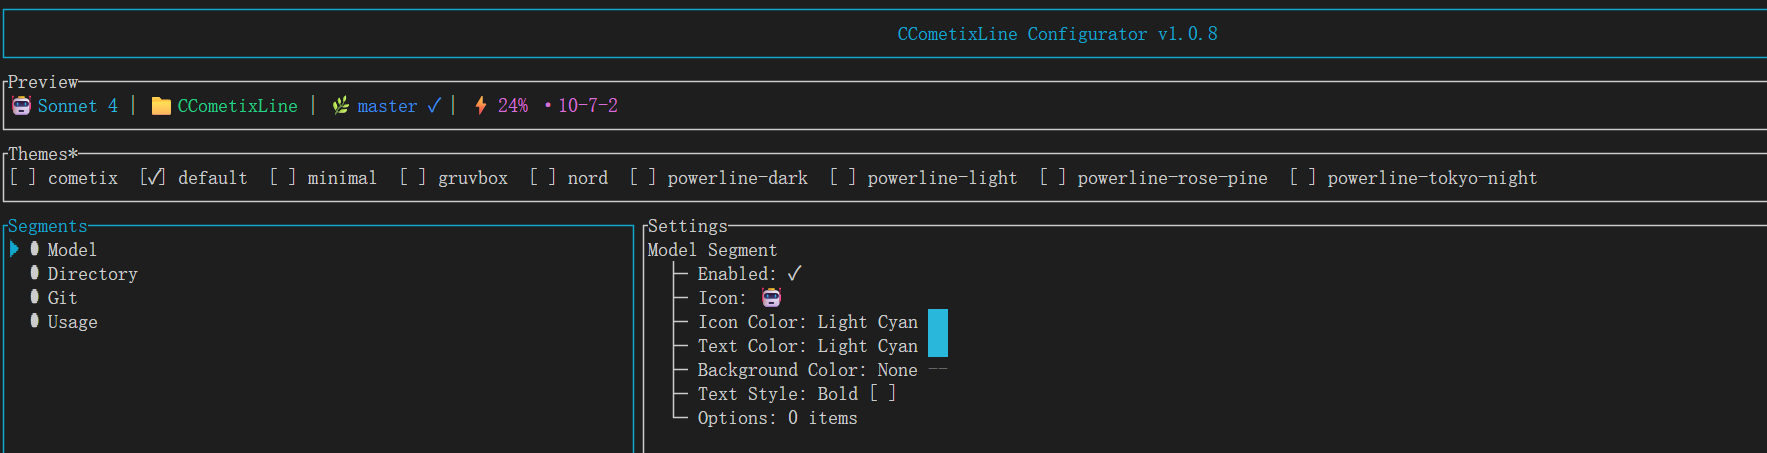1767x453 pixels.
Task: Click the Icon Color Light Cyan swatch
Action: coord(938,321)
